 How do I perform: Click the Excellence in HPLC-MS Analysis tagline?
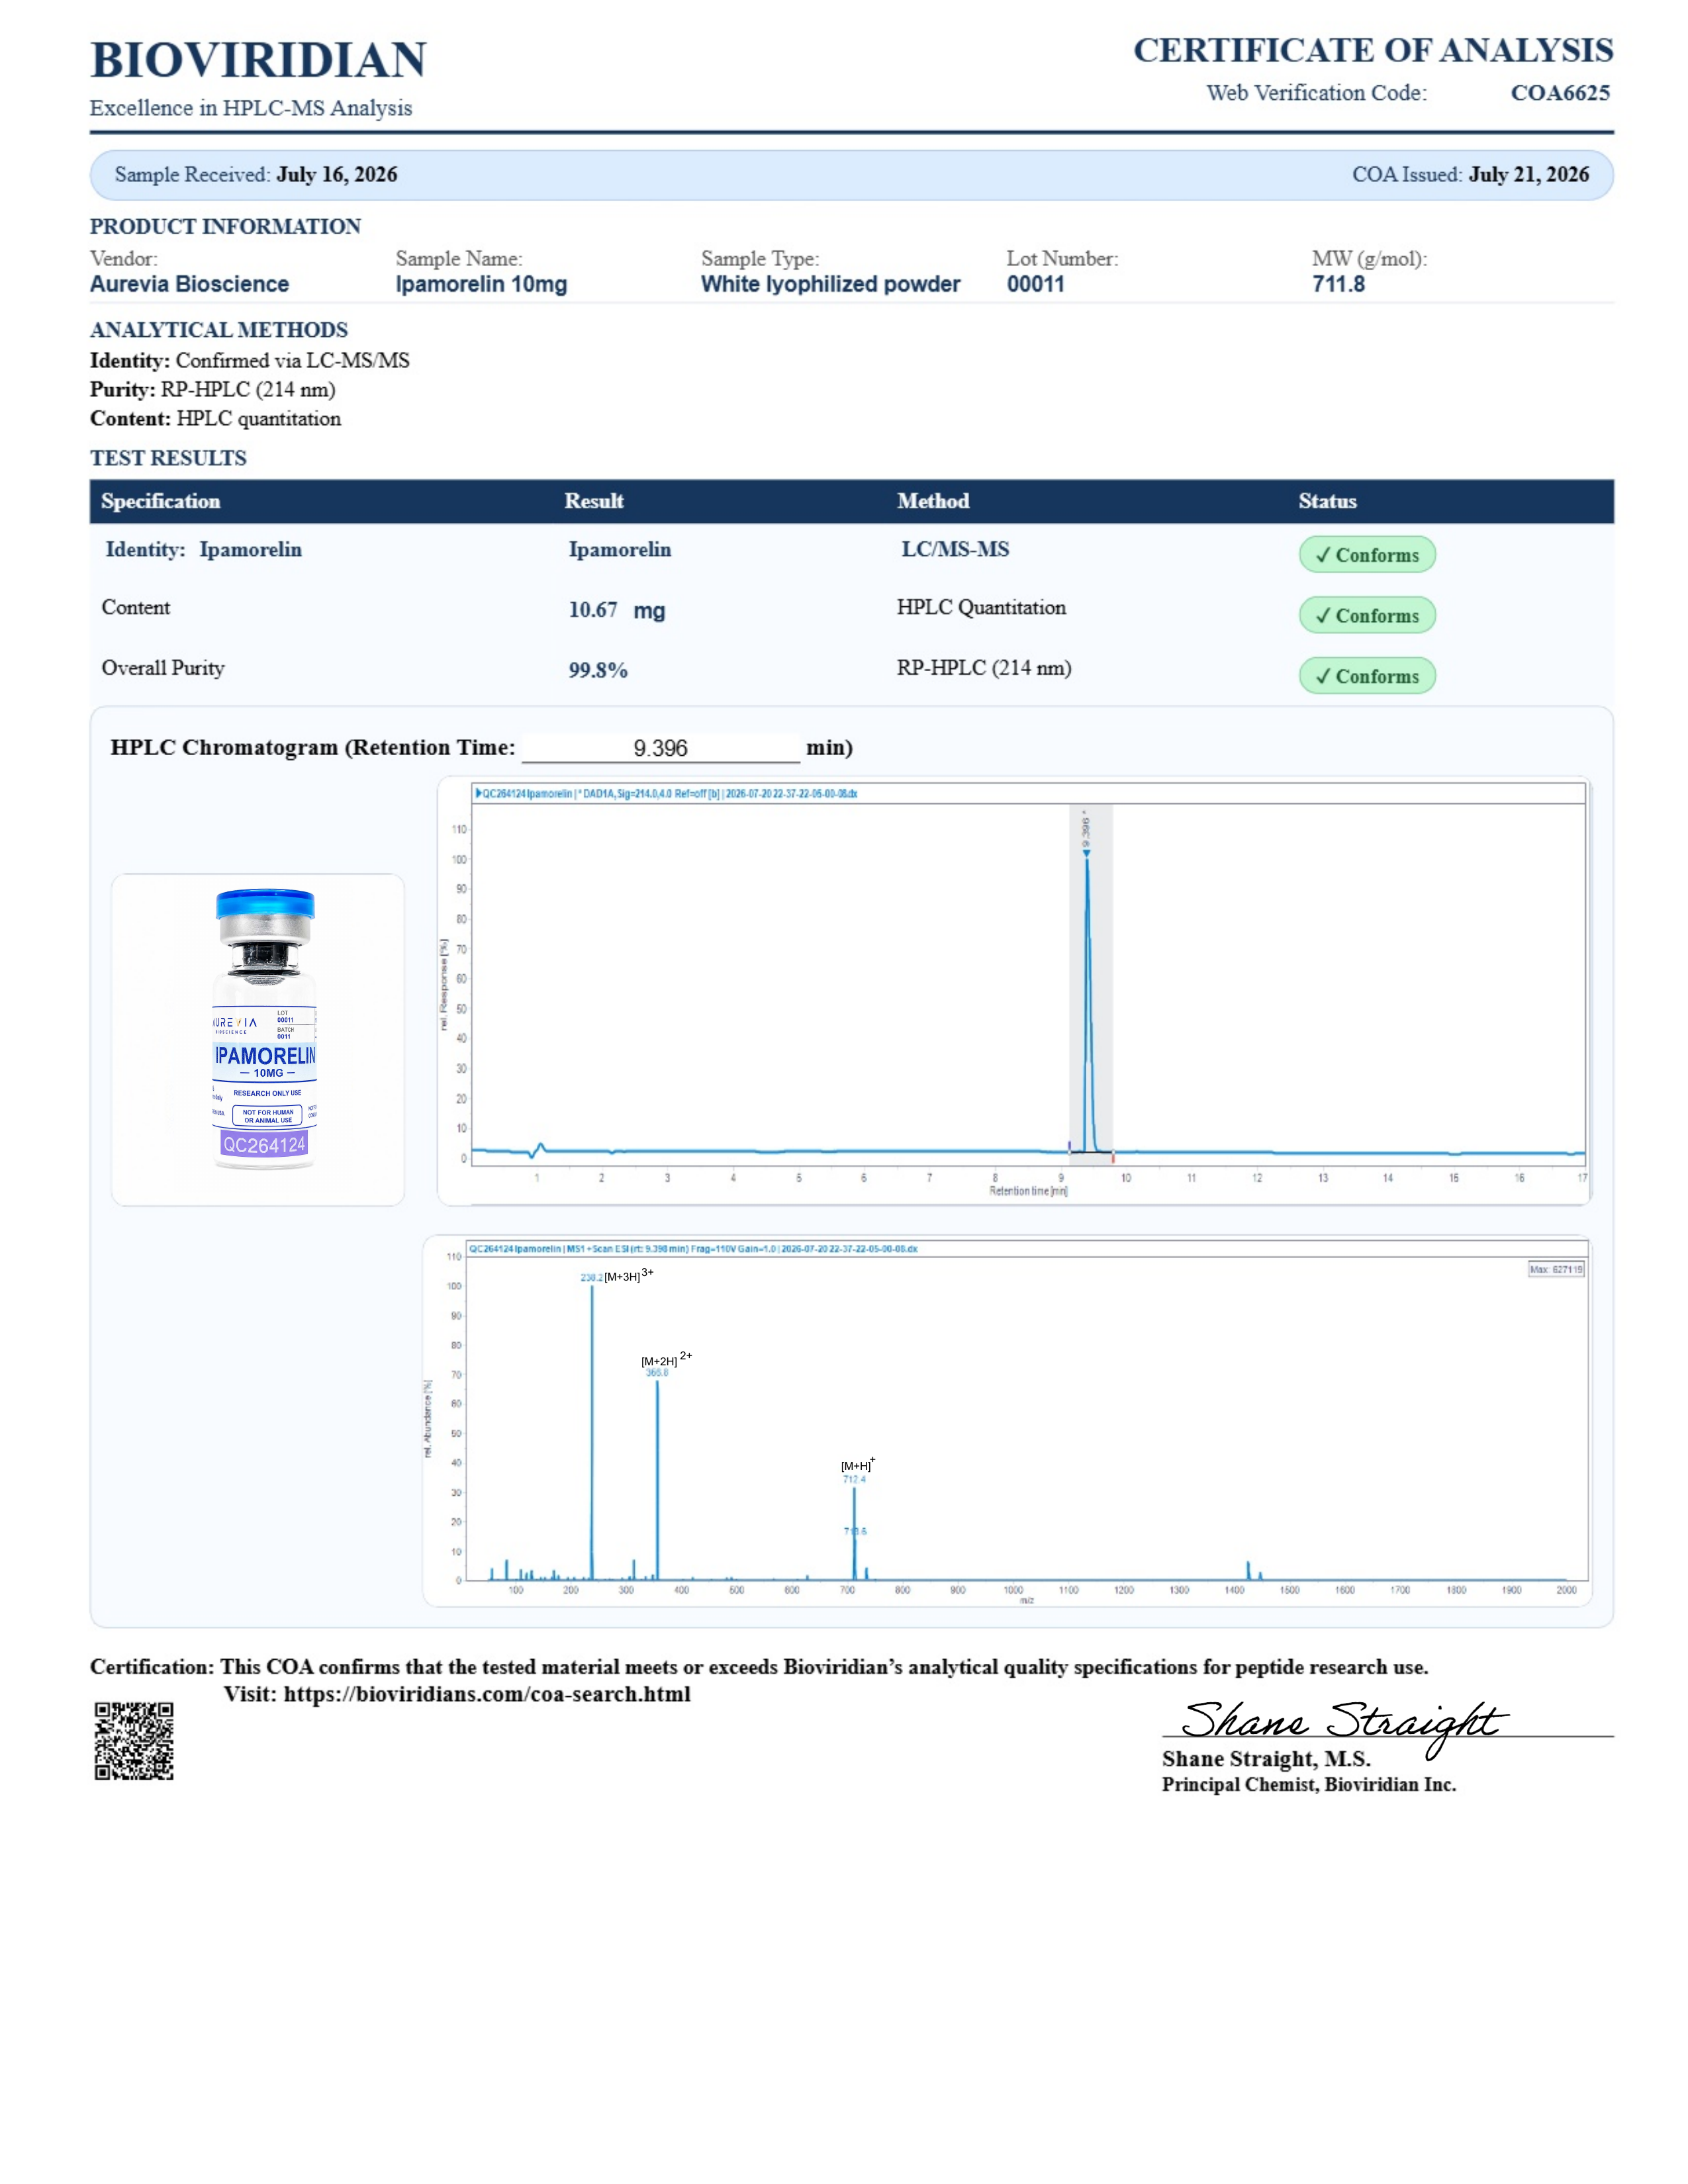click(251, 108)
